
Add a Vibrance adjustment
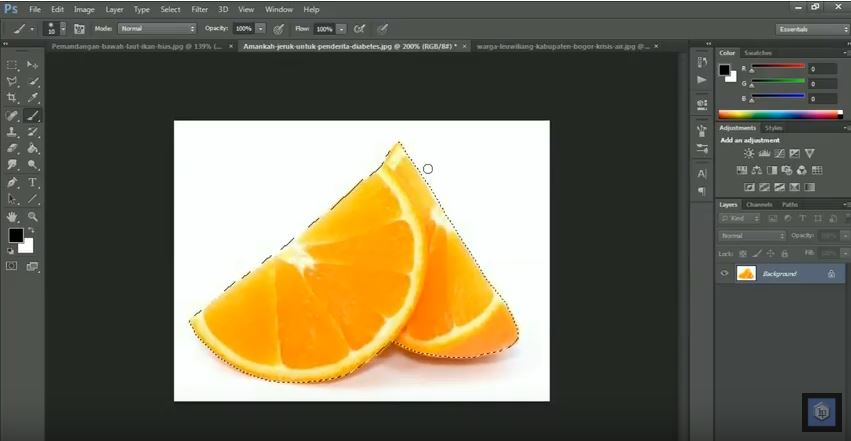(810, 154)
